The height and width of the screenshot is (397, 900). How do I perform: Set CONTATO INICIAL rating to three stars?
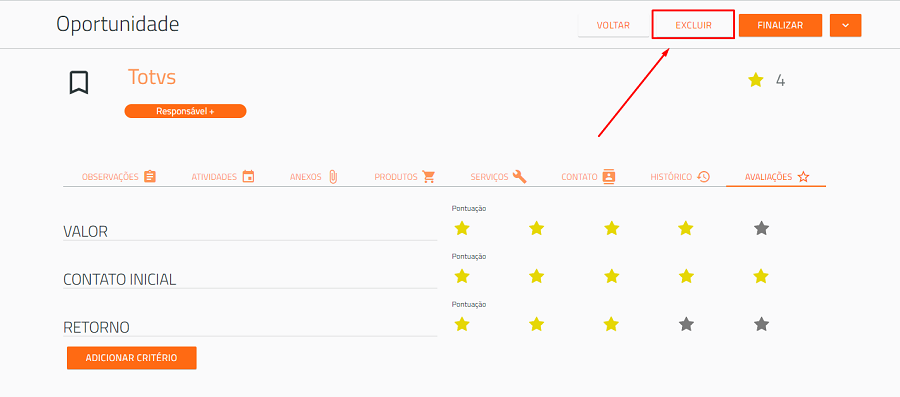(611, 277)
